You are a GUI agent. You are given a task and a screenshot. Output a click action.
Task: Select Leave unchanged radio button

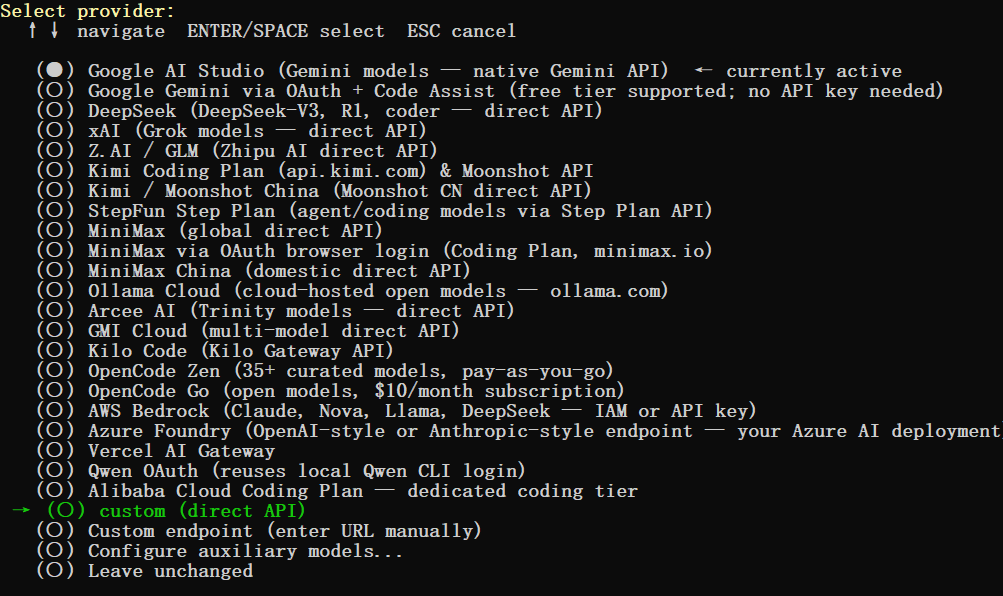(x=55, y=570)
